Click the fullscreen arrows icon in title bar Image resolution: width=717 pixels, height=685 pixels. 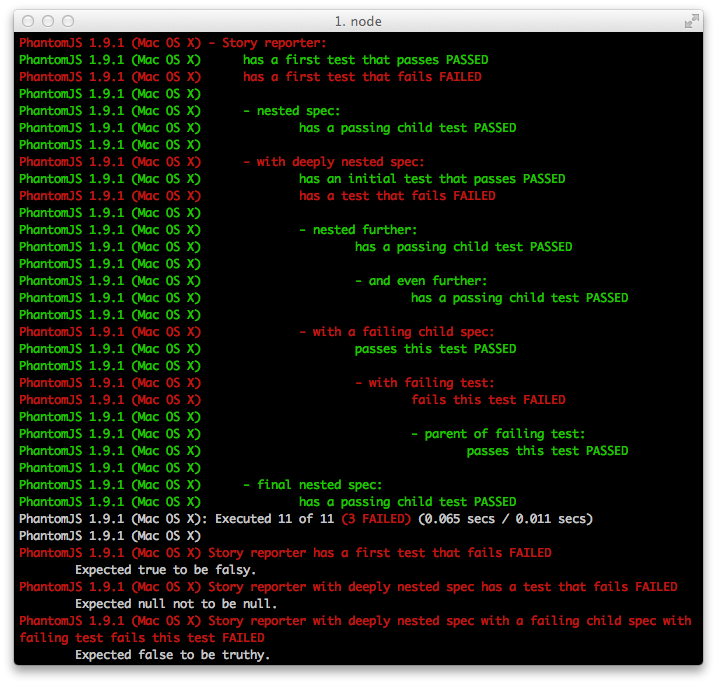[691, 21]
